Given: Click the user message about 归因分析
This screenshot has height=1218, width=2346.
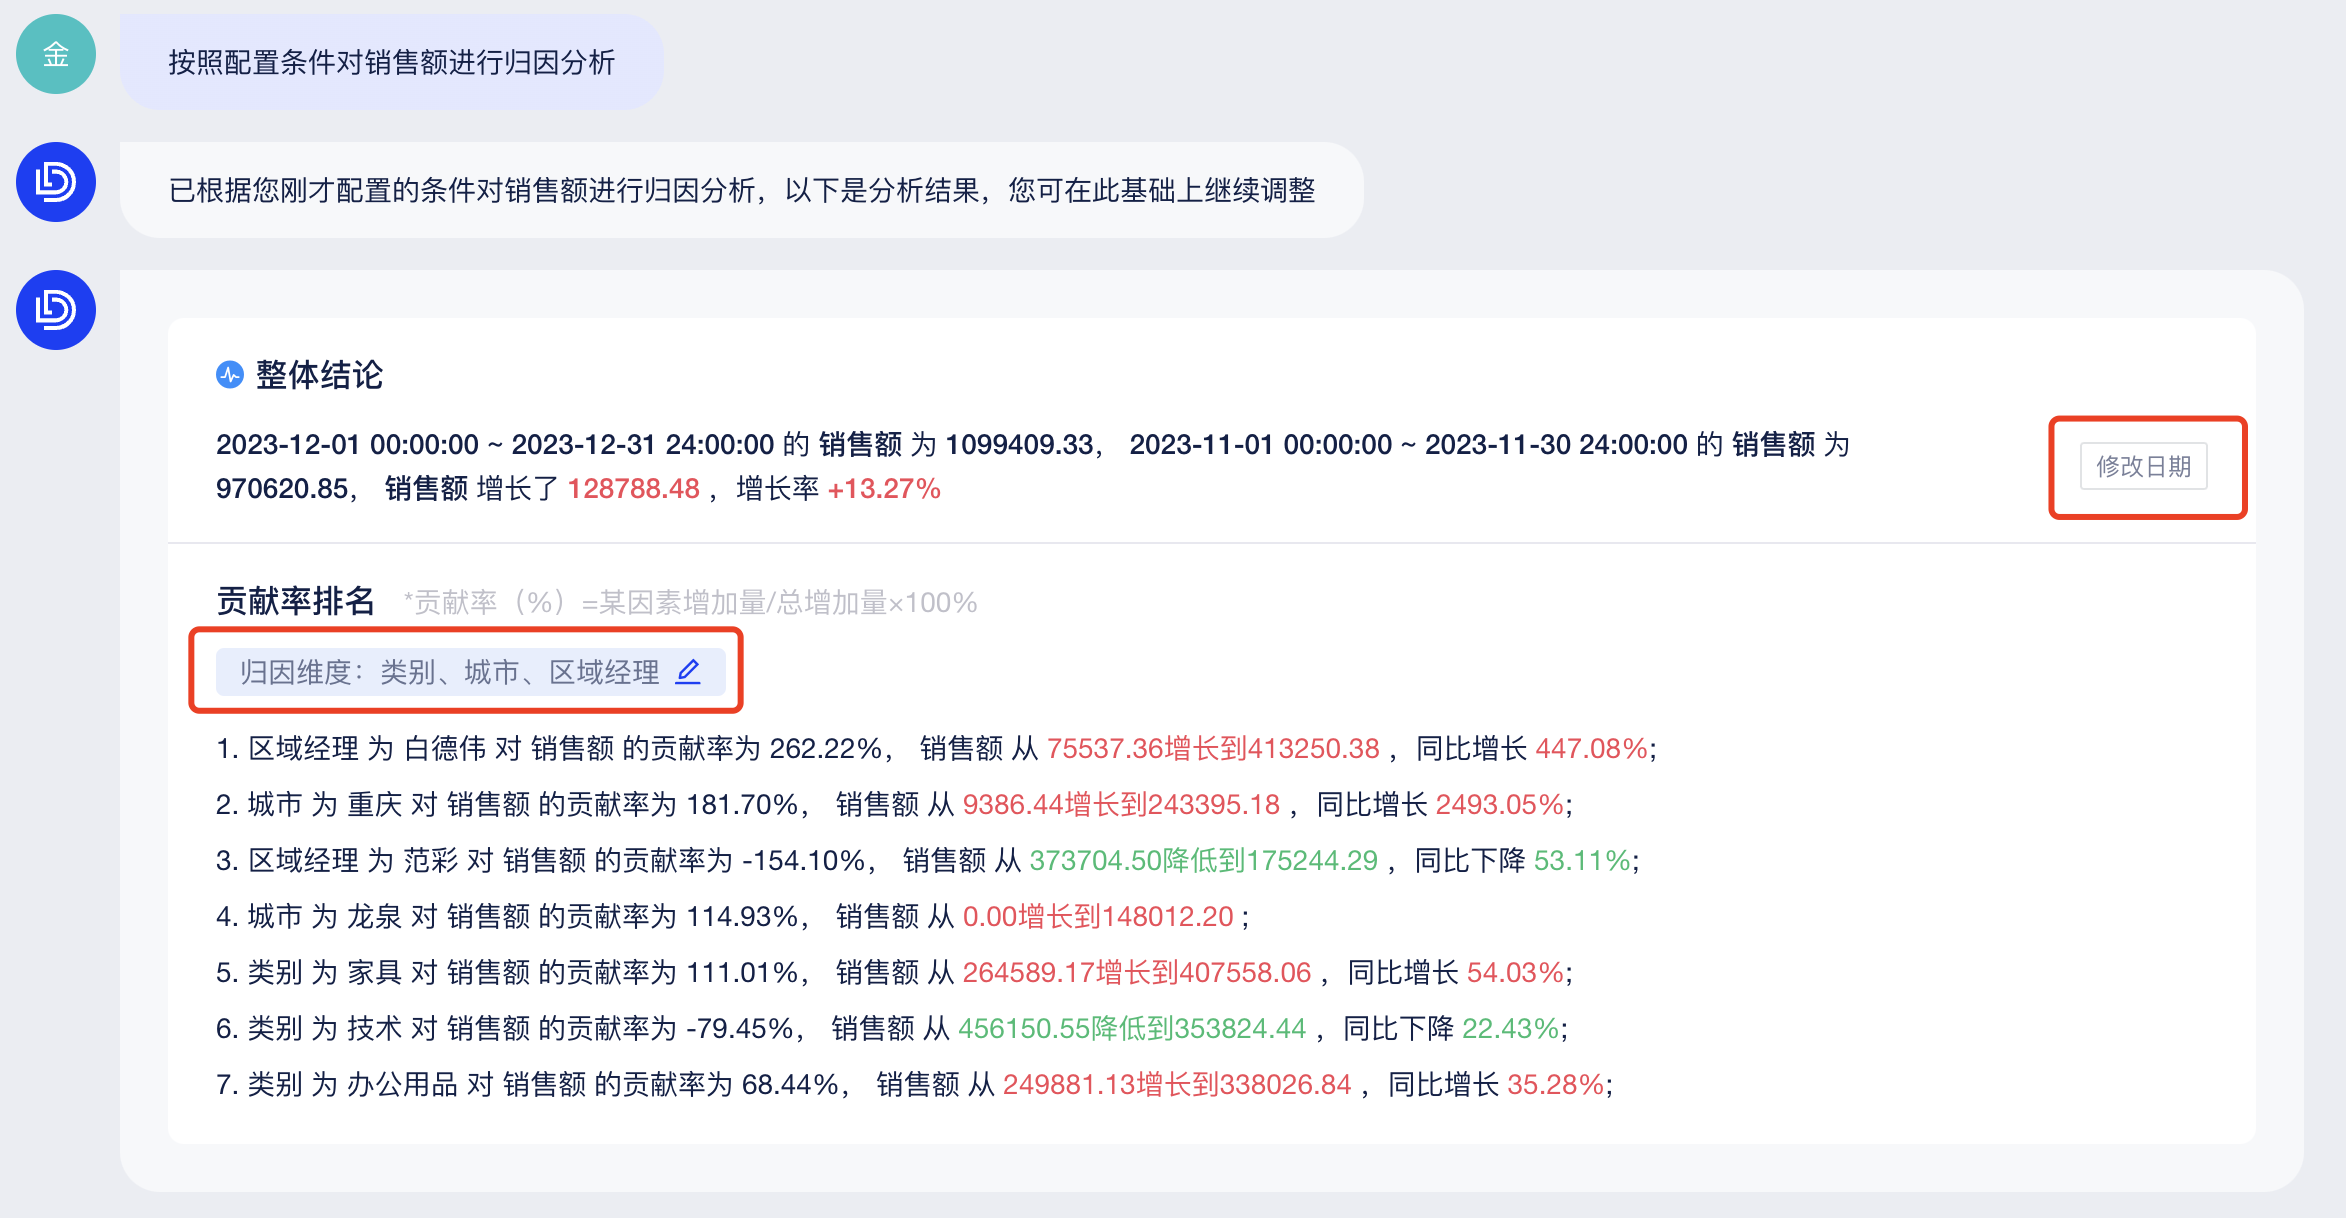Looking at the screenshot, I should point(391,62).
